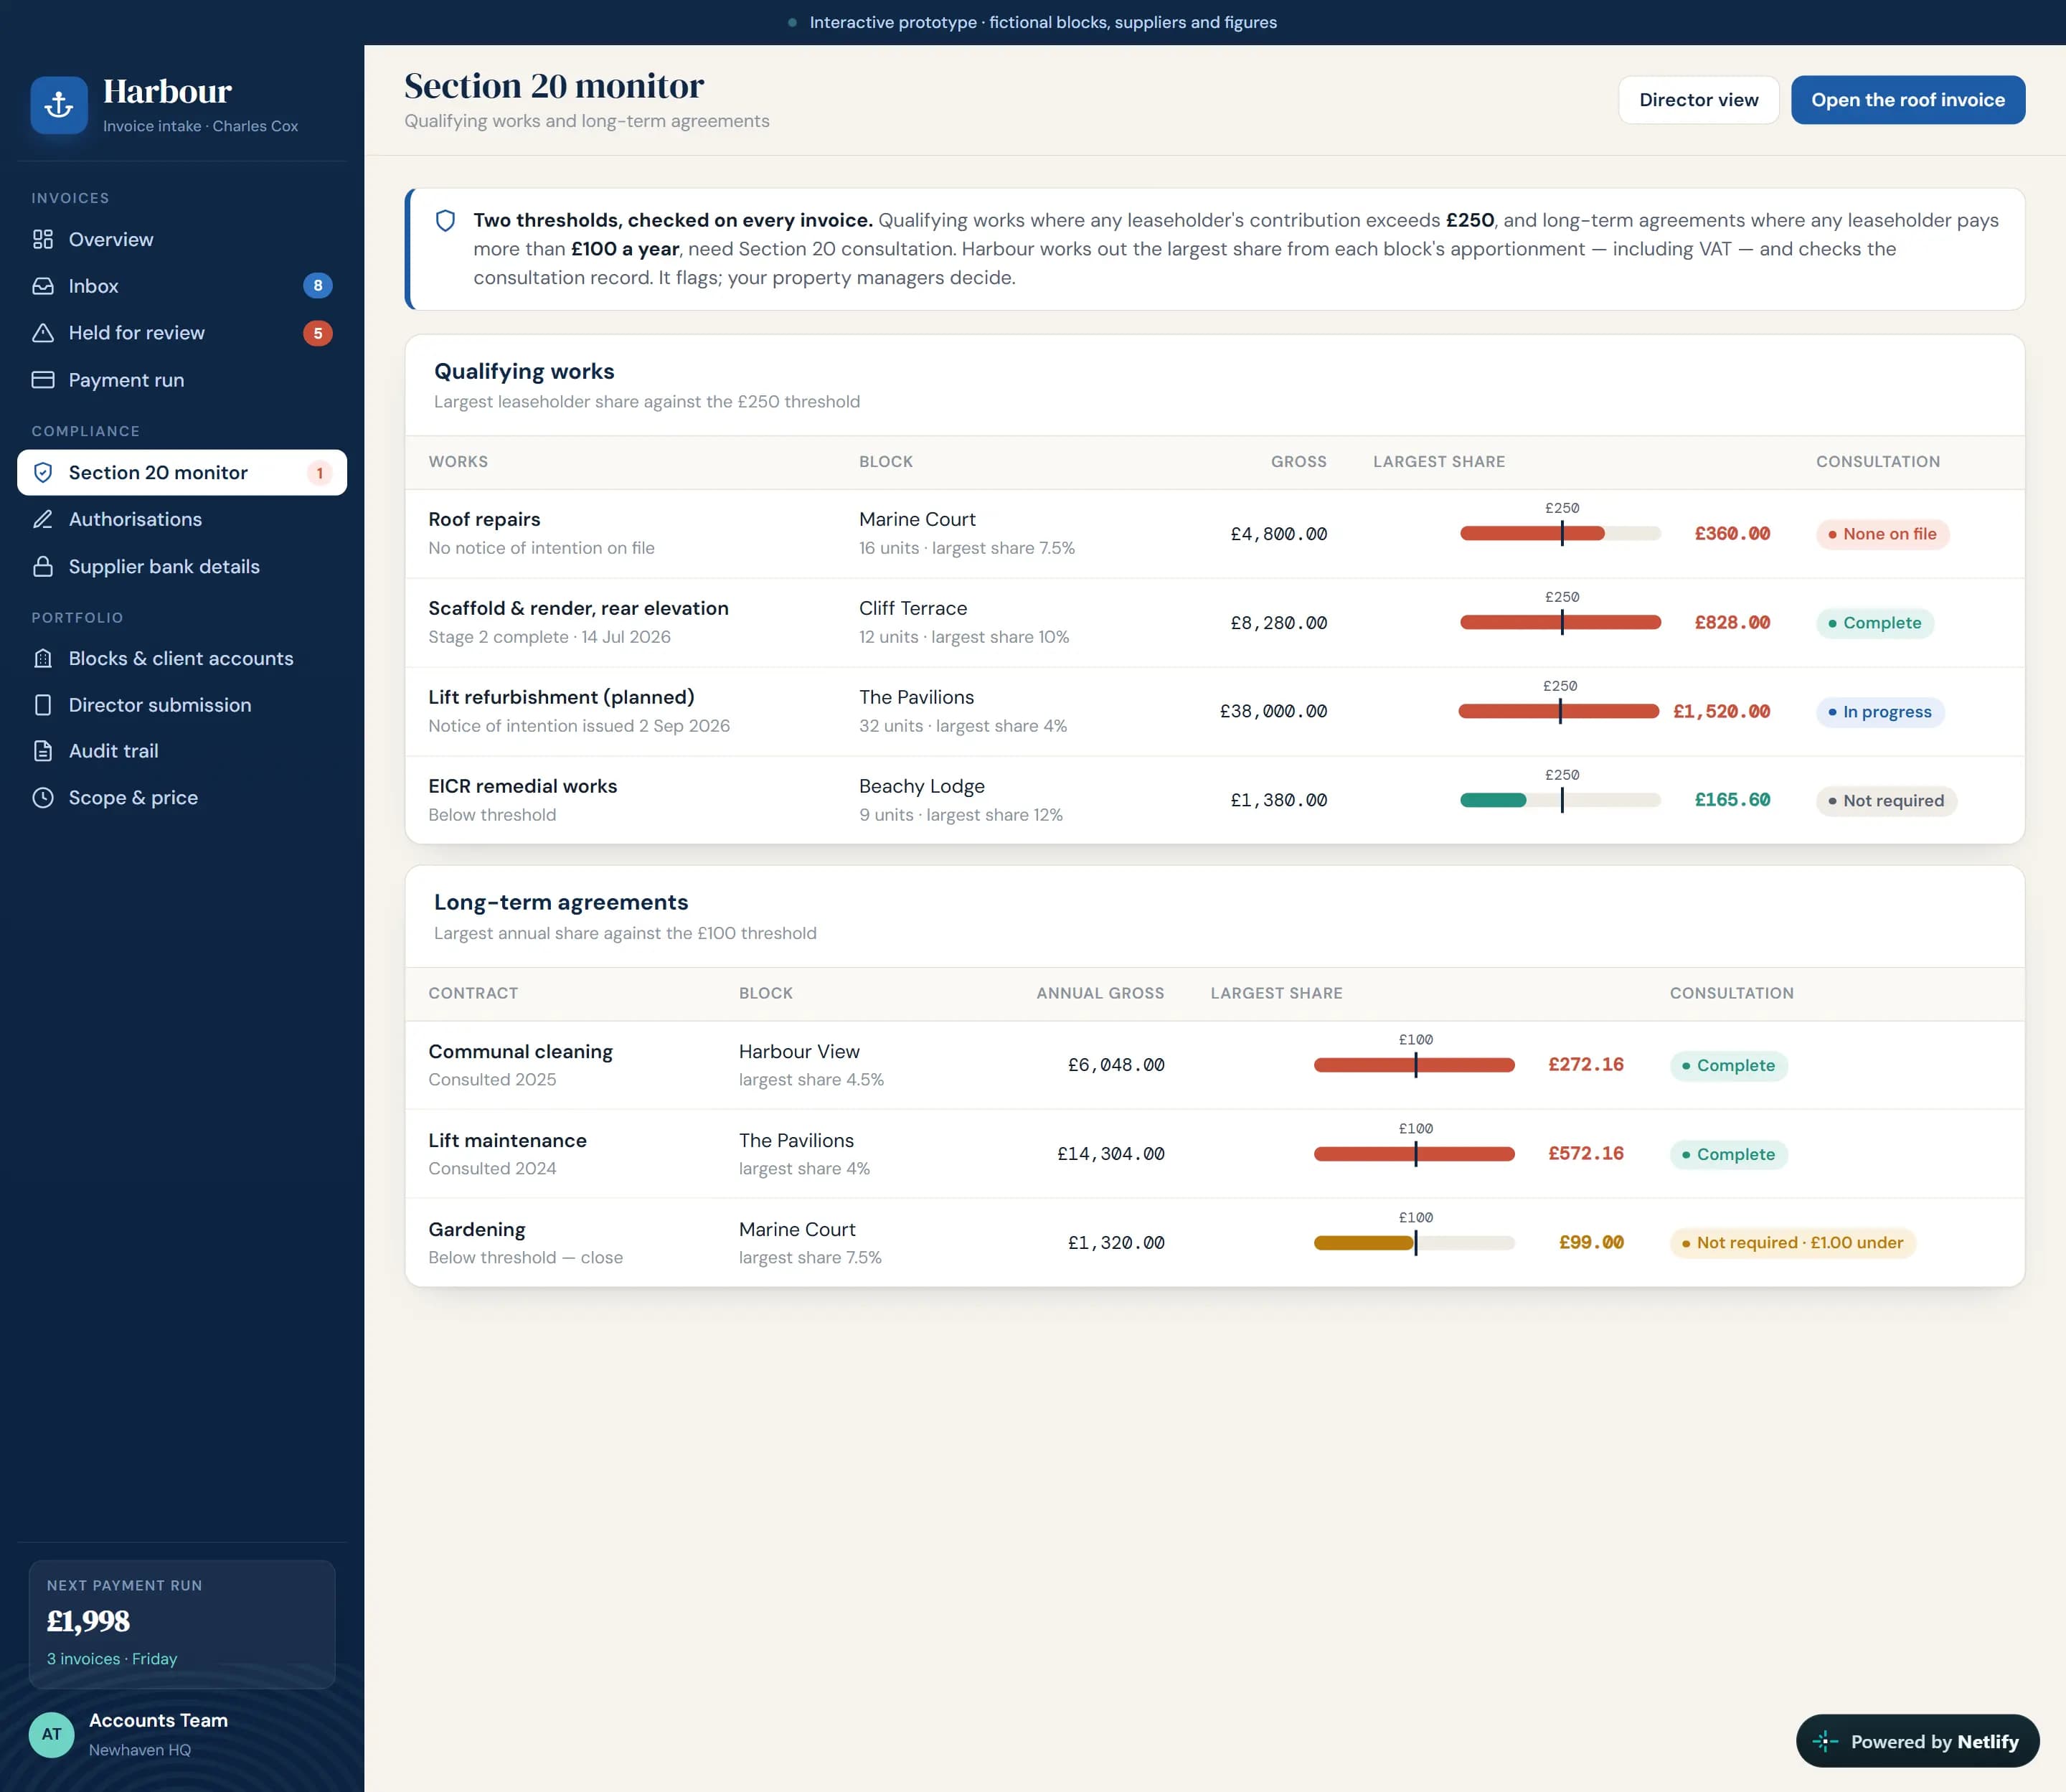Screen dimensions: 2066x1792
Task: Click the £38,000.00 gross amount
Action: (1273, 712)
